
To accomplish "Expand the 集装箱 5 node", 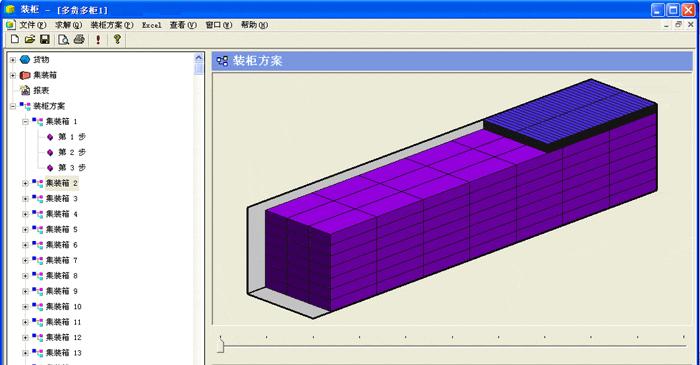I will click(25, 229).
